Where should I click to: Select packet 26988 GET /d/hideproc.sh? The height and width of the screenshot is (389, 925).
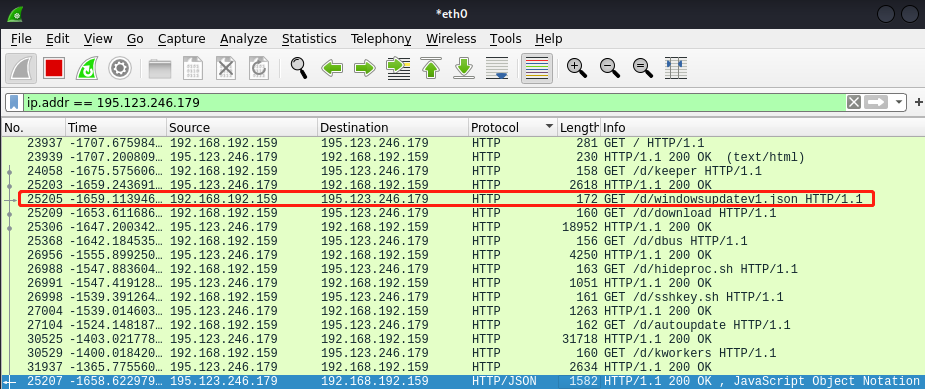[x=462, y=269]
